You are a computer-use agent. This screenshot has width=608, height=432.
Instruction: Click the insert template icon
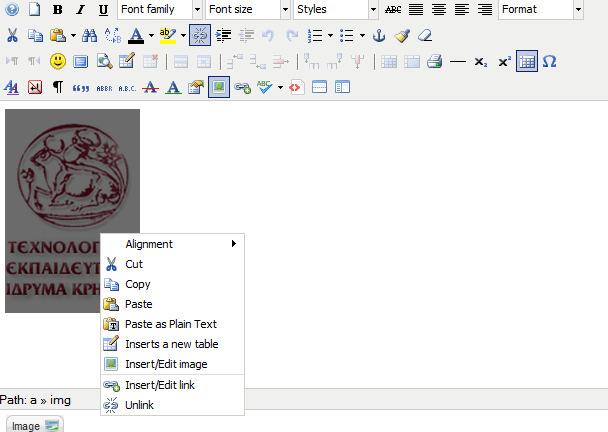point(342,87)
